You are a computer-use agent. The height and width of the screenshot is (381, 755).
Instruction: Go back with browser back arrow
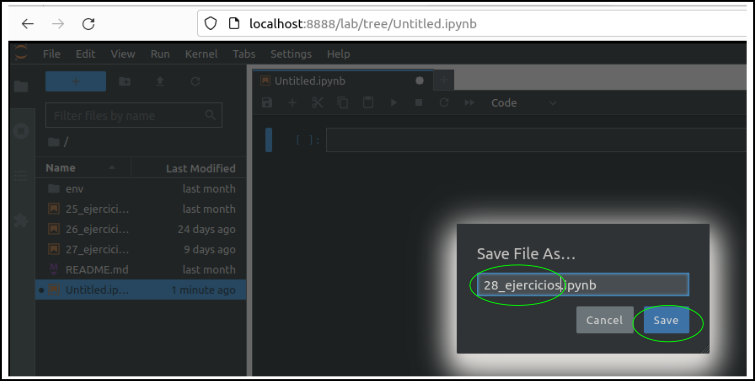[28, 24]
